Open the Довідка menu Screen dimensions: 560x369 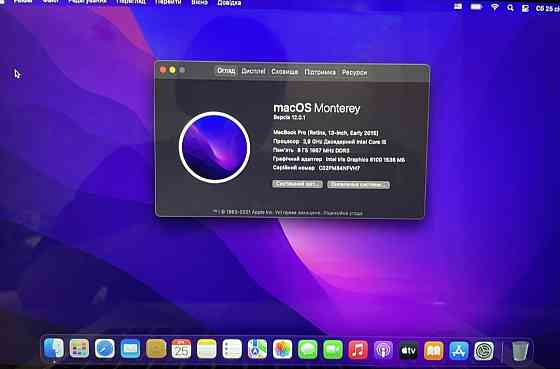[229, 3]
